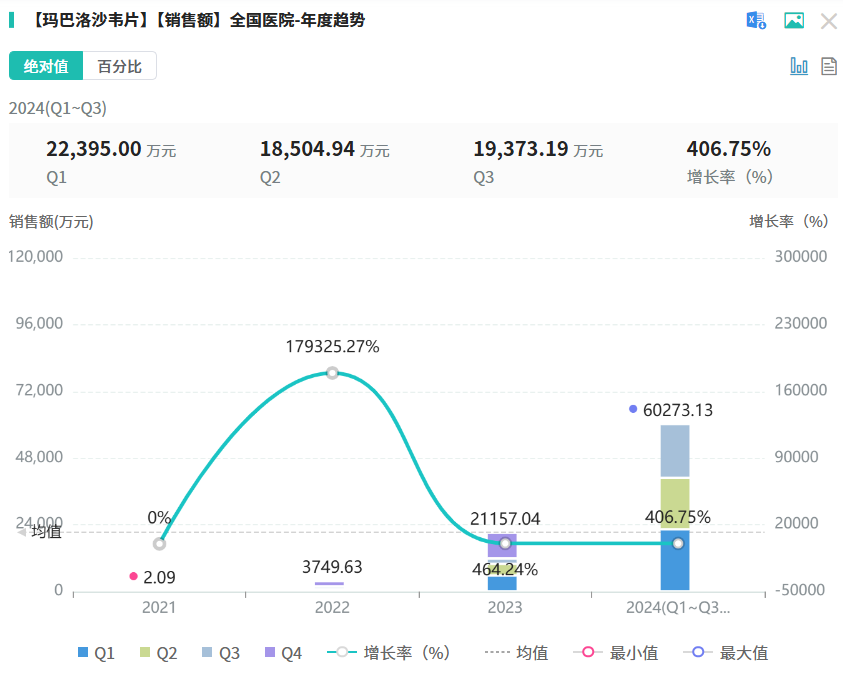Switch to 百分比 tab
843x682 pixels.
click(119, 66)
